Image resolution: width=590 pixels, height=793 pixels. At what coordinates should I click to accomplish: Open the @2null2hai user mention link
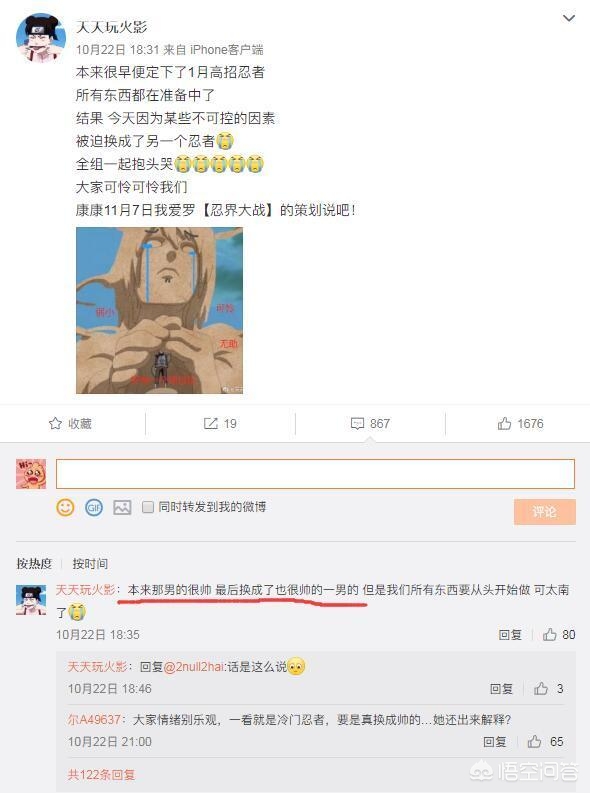coord(194,667)
